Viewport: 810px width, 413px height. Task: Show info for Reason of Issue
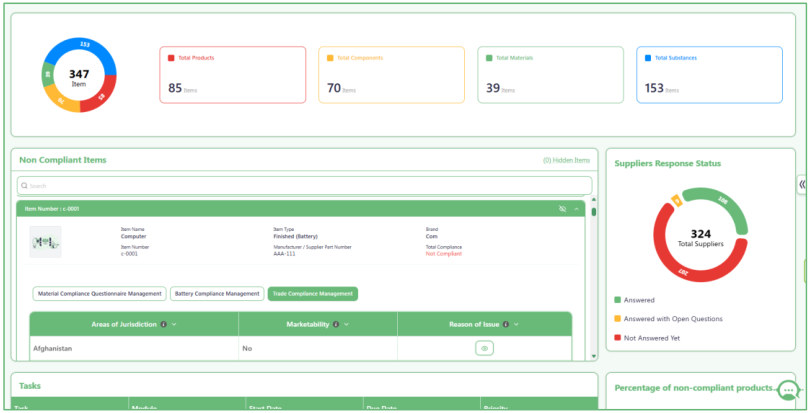point(506,324)
